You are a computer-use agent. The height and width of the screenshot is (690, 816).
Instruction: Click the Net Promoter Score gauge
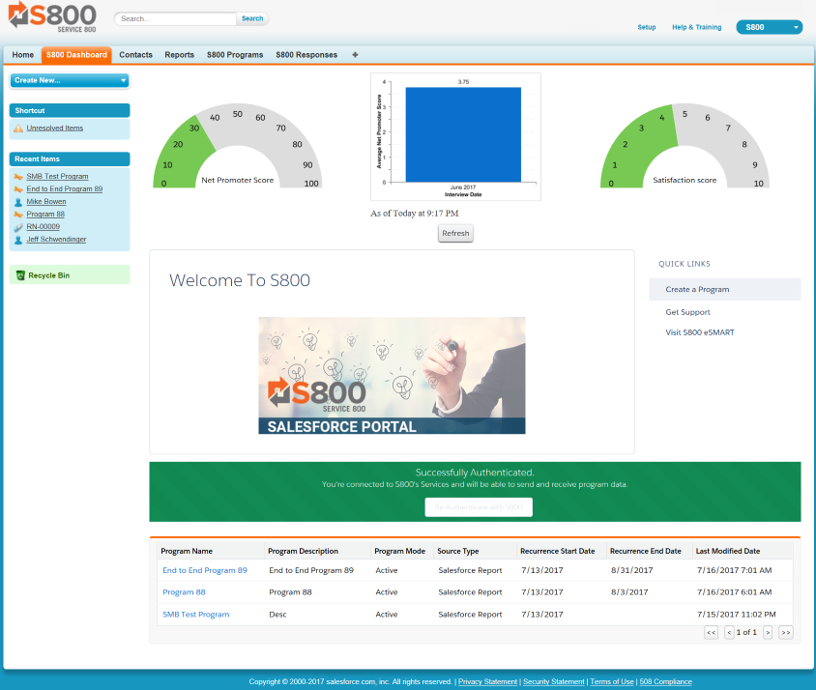tap(237, 146)
